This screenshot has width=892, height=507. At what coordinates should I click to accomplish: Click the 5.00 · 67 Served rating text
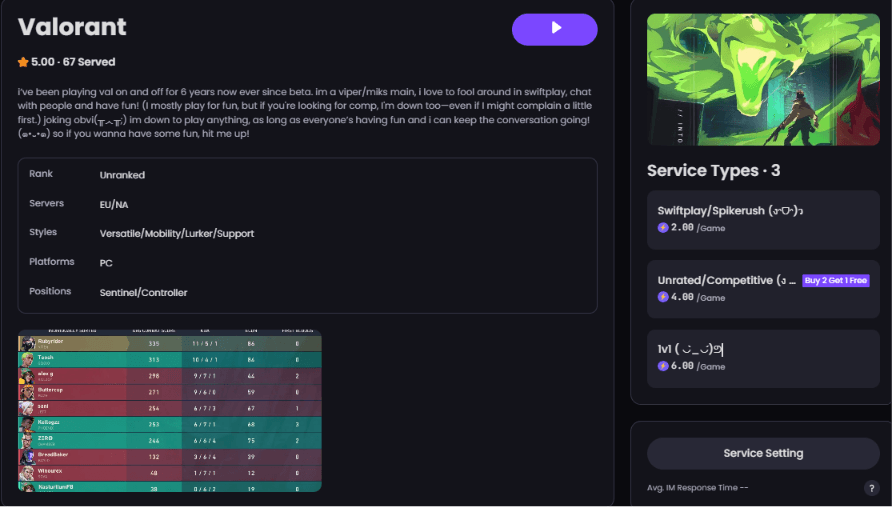73,62
